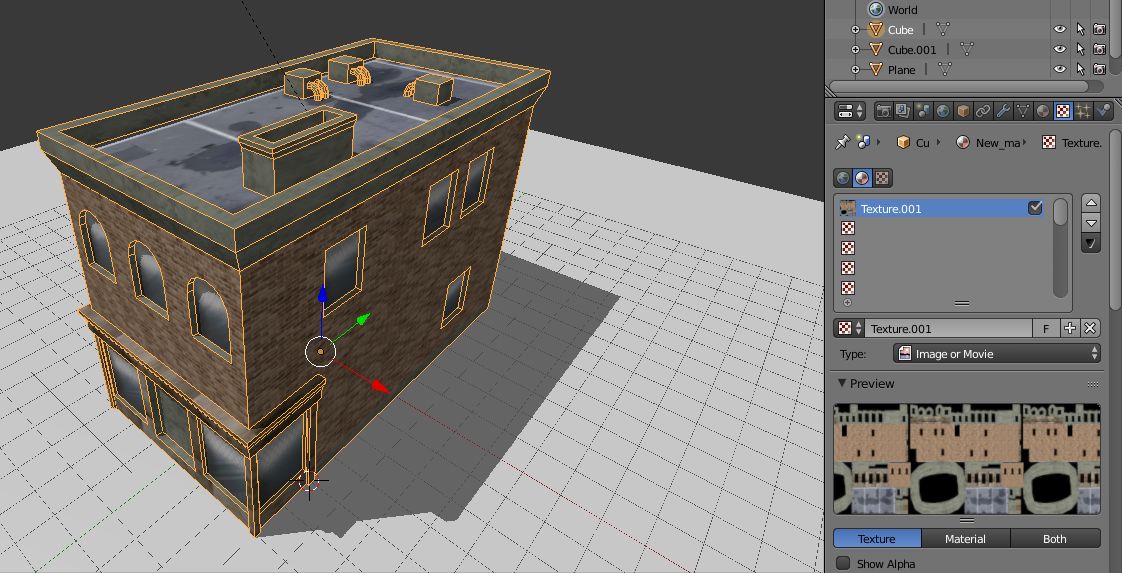Add new texture with plus button
Viewport: 1122px width, 573px height.
click(x=1070, y=328)
